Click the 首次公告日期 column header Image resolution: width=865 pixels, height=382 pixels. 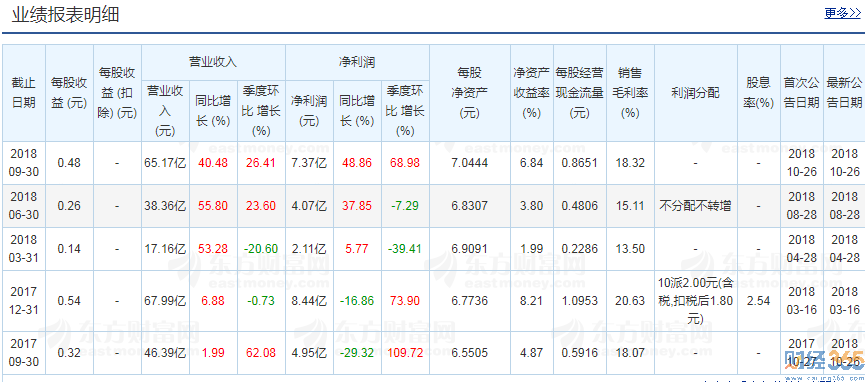click(x=802, y=93)
